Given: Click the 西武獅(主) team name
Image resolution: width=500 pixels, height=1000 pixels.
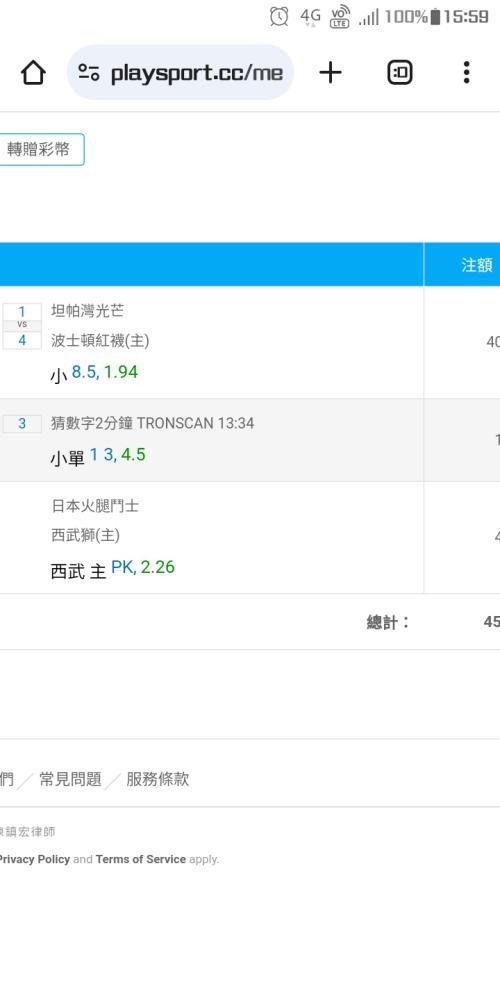Looking at the screenshot, I should 85,535.
